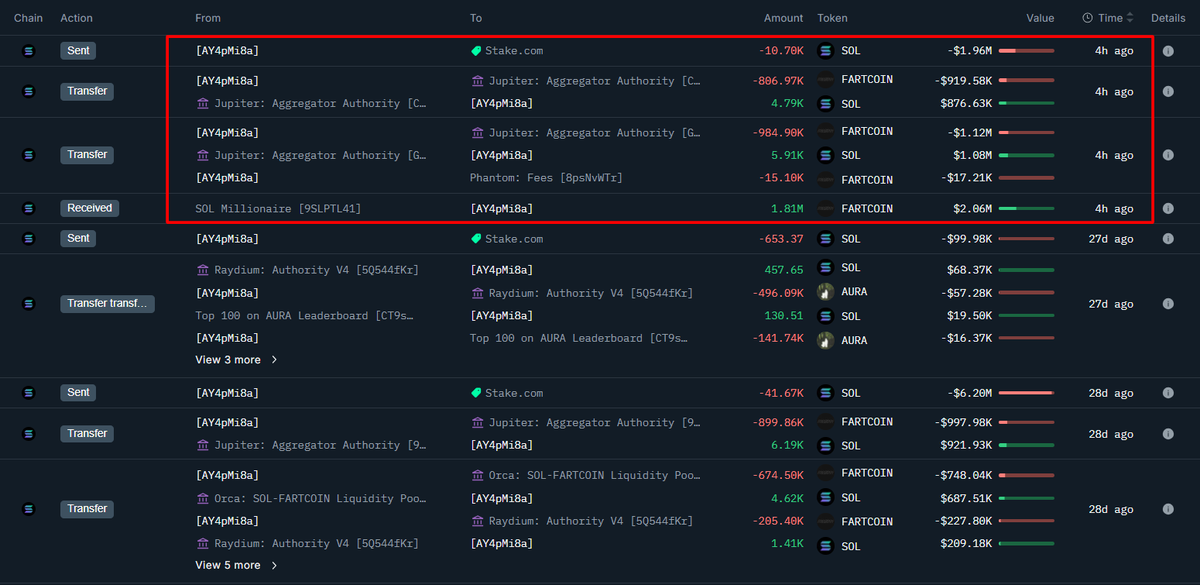
Task: Click Stake.com tag icon in -653.37 row
Action: click(x=476, y=239)
